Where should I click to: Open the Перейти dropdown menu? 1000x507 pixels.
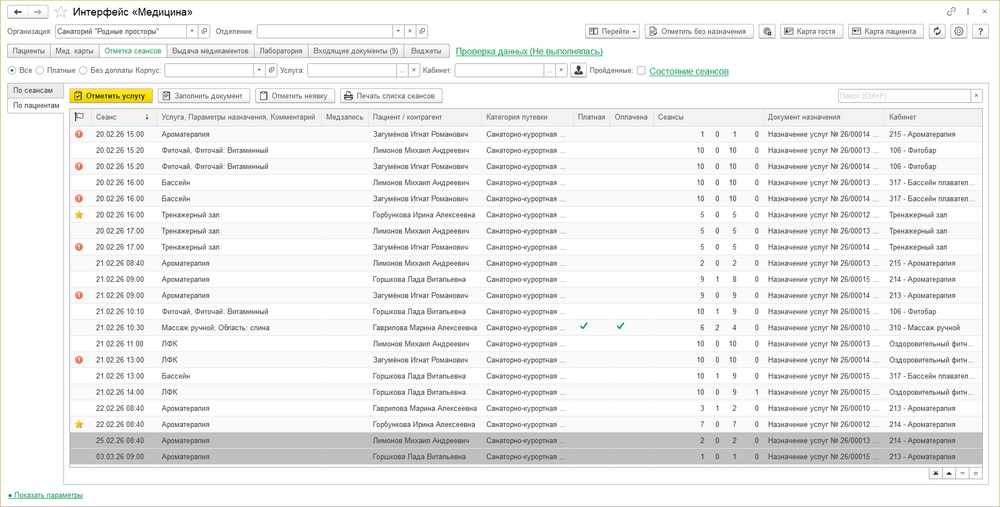click(x=612, y=31)
